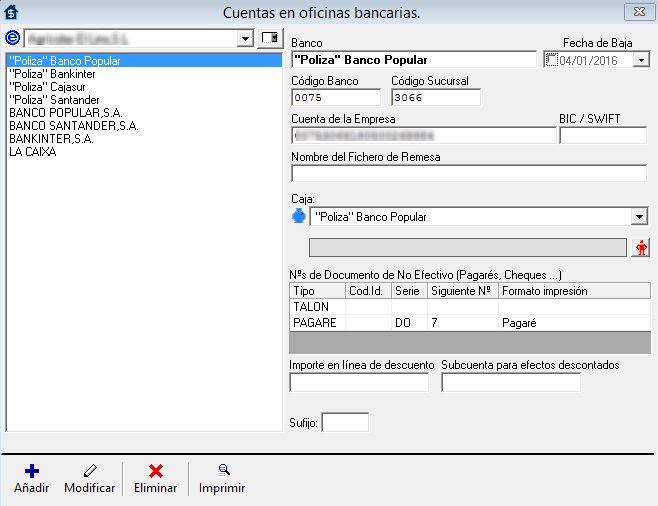Toggle the Fecha de Baja checkbox
The height and width of the screenshot is (506, 658).
coord(552,60)
